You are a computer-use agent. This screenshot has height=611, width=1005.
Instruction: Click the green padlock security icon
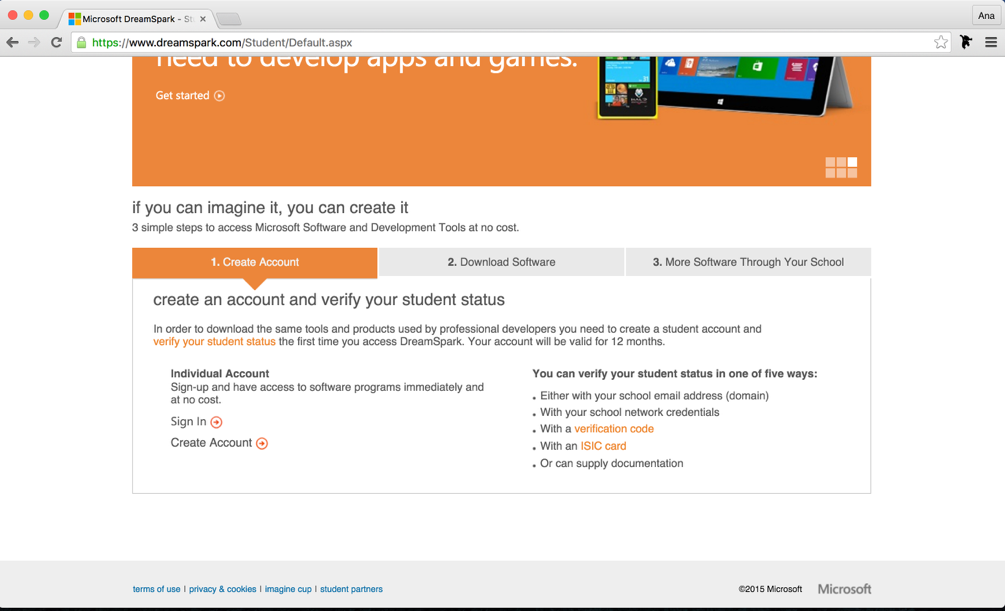(82, 43)
